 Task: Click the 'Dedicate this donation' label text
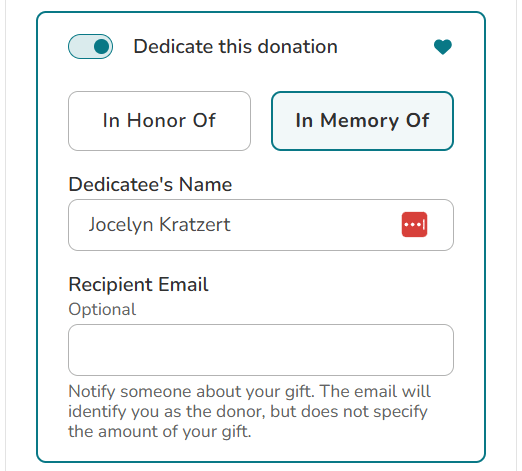[236, 46]
